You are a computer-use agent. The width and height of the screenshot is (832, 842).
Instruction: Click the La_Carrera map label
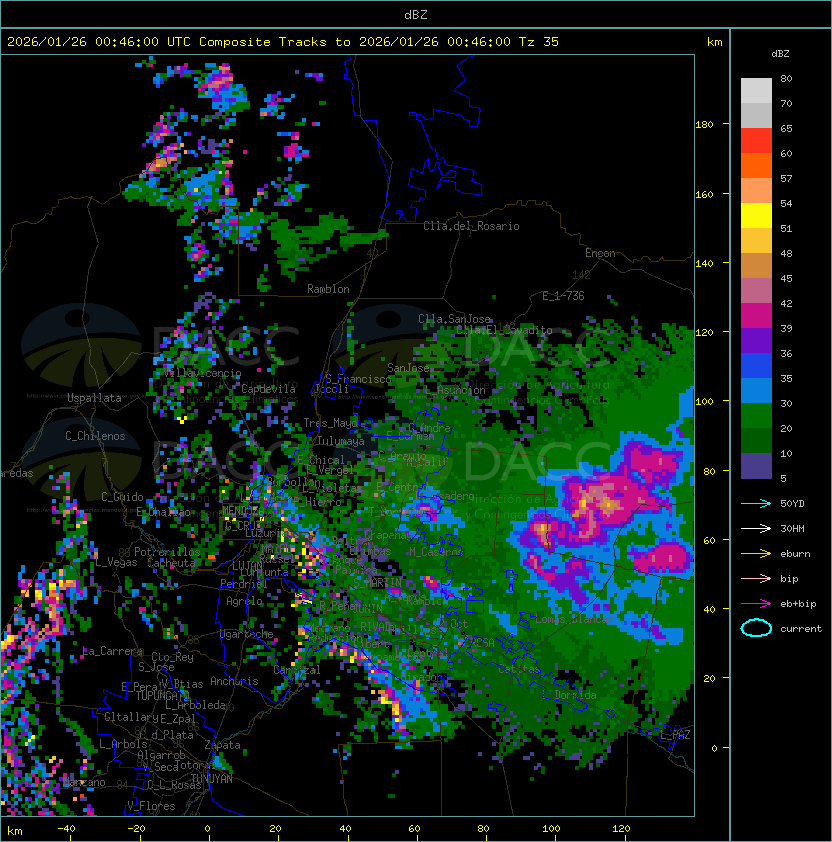pos(113,651)
